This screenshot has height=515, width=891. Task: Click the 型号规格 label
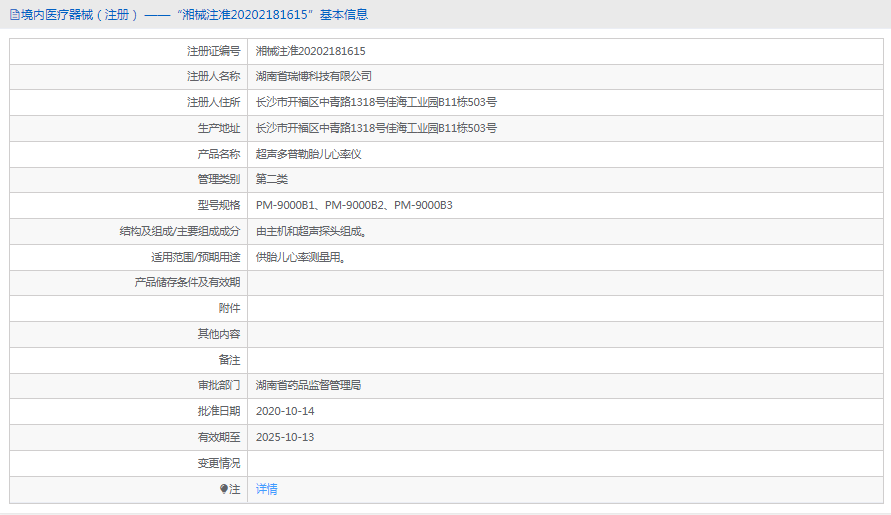219,205
